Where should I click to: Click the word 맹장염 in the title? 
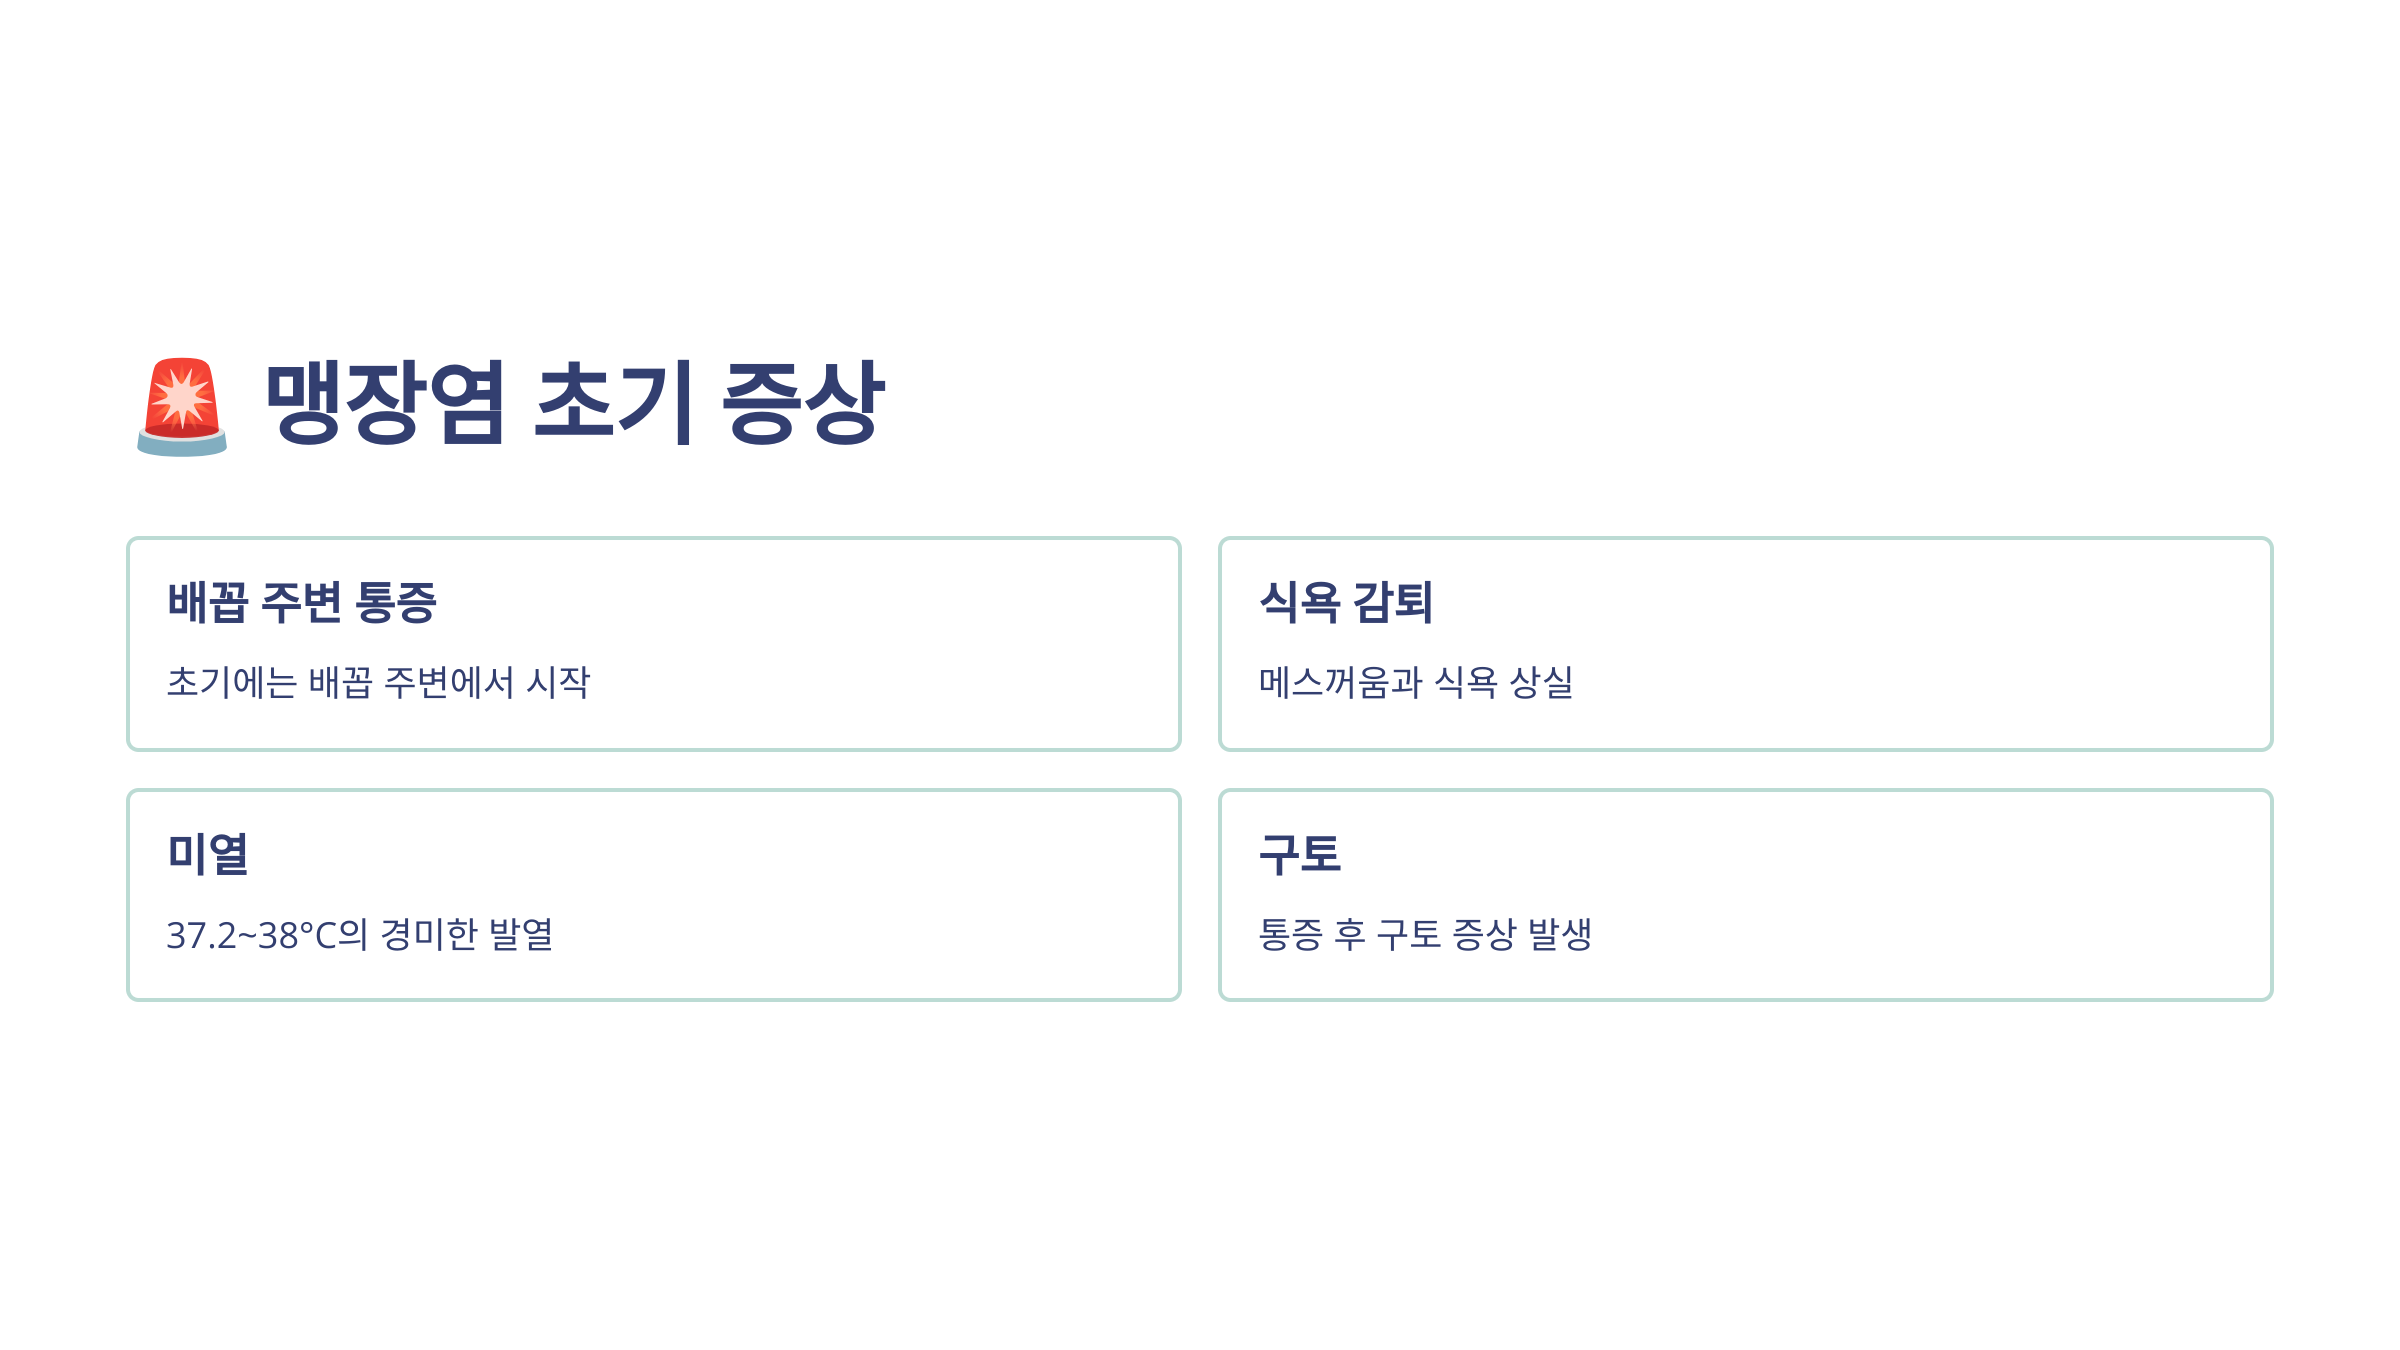[x=385, y=402]
